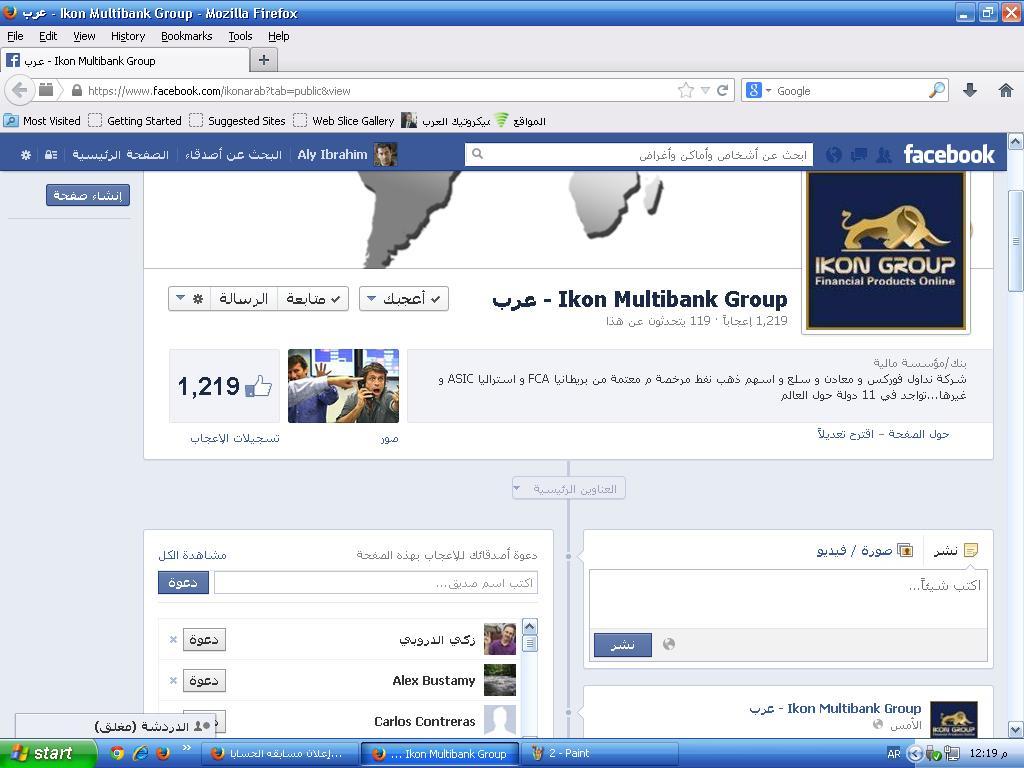Toggle the أعجبك liked button
1024x768 pixels.
click(x=404, y=298)
